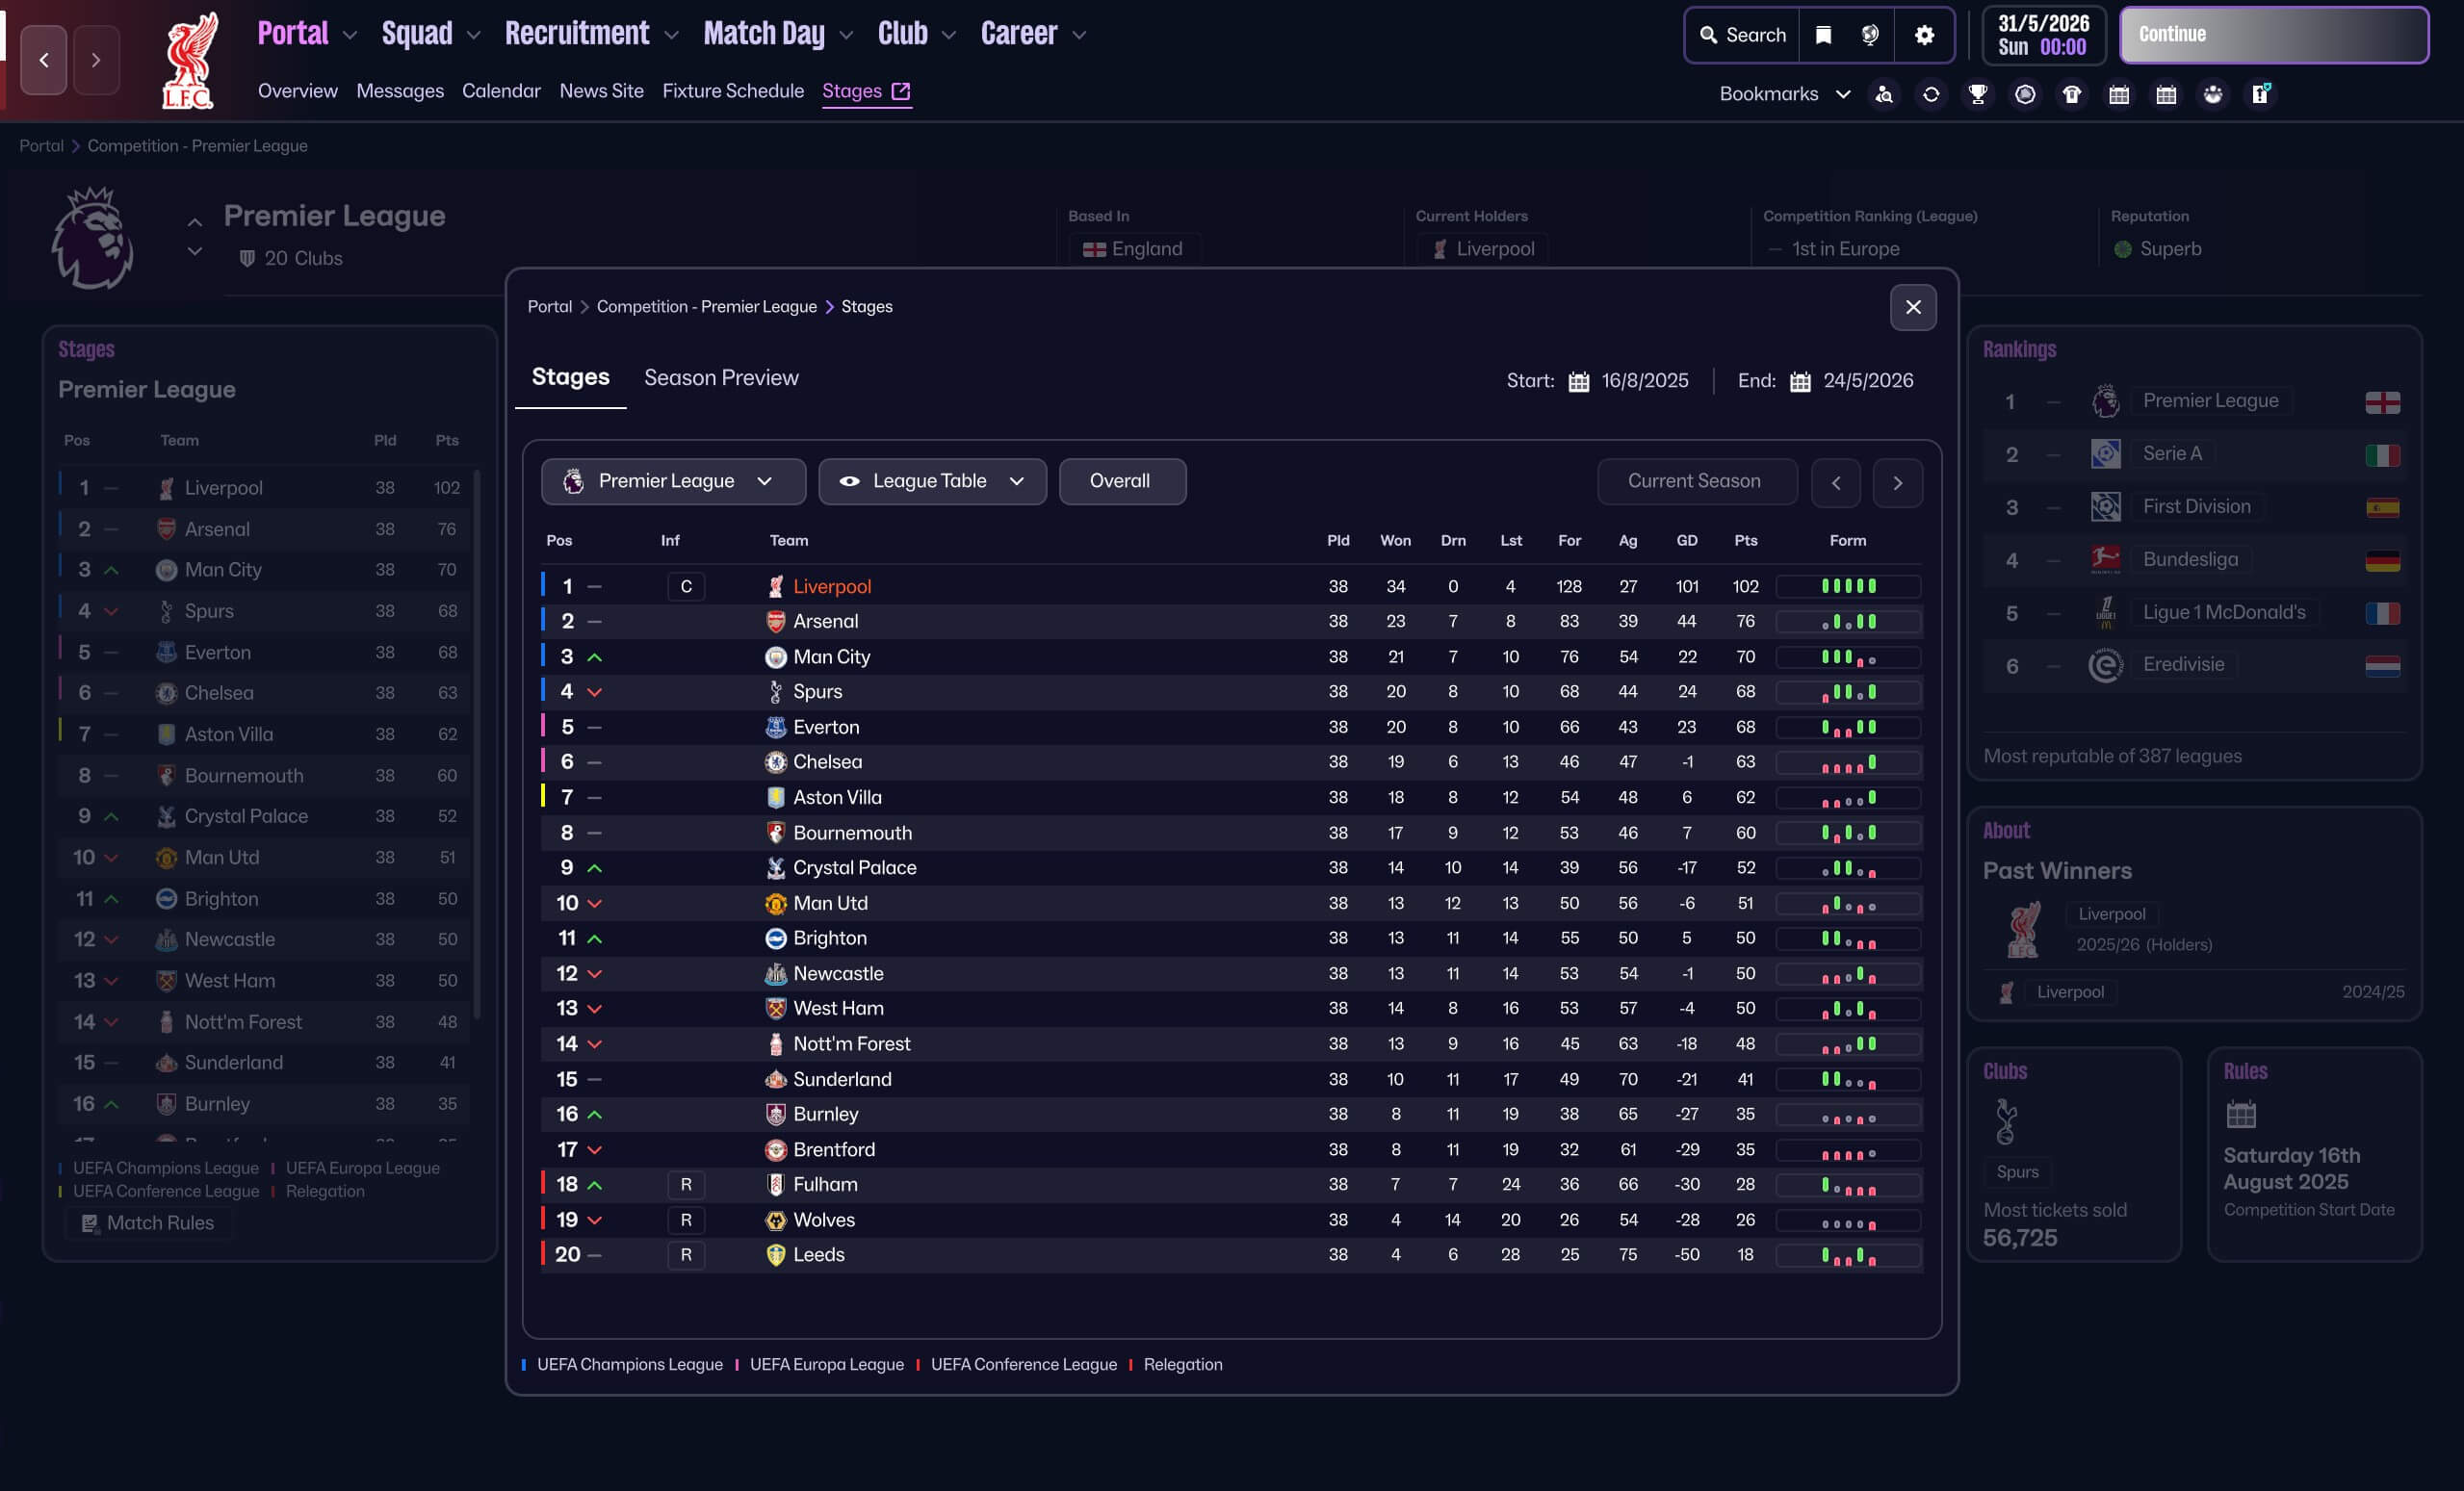Open Stages in external popout icon
The image size is (2464, 1491).
coord(901,91)
